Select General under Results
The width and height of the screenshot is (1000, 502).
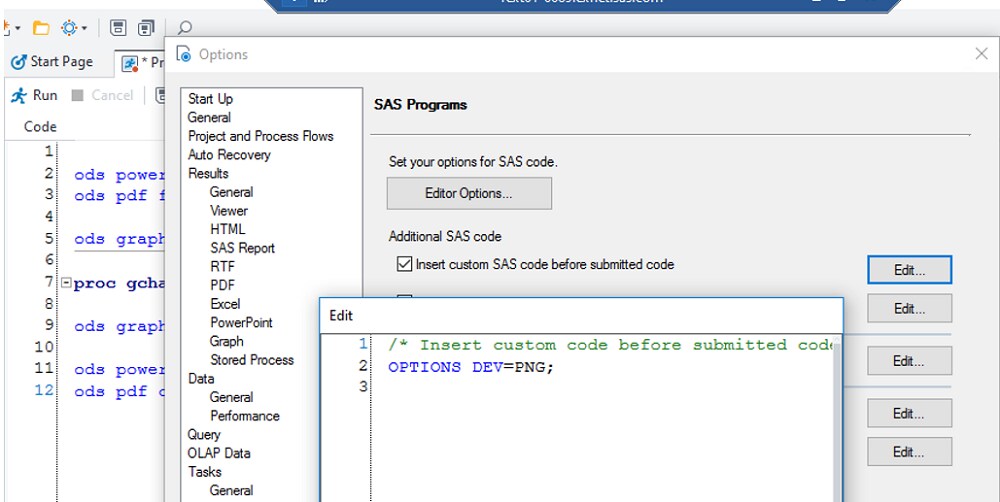coord(231,192)
